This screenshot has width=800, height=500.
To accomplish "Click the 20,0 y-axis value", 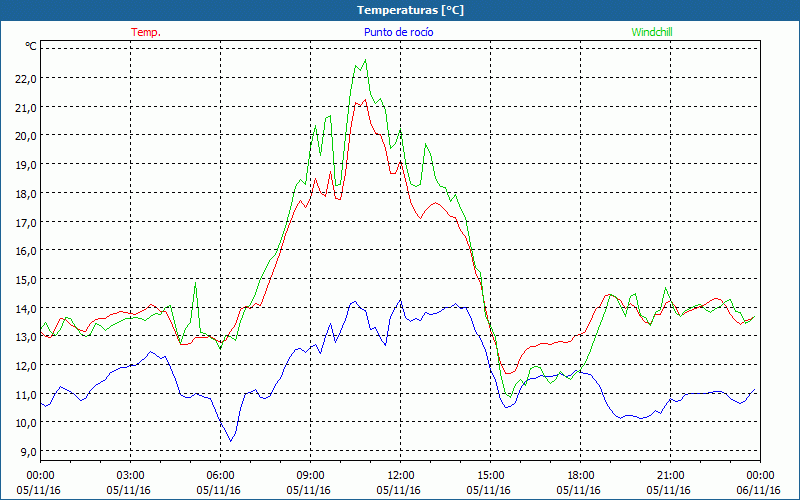I will pos(27,136).
